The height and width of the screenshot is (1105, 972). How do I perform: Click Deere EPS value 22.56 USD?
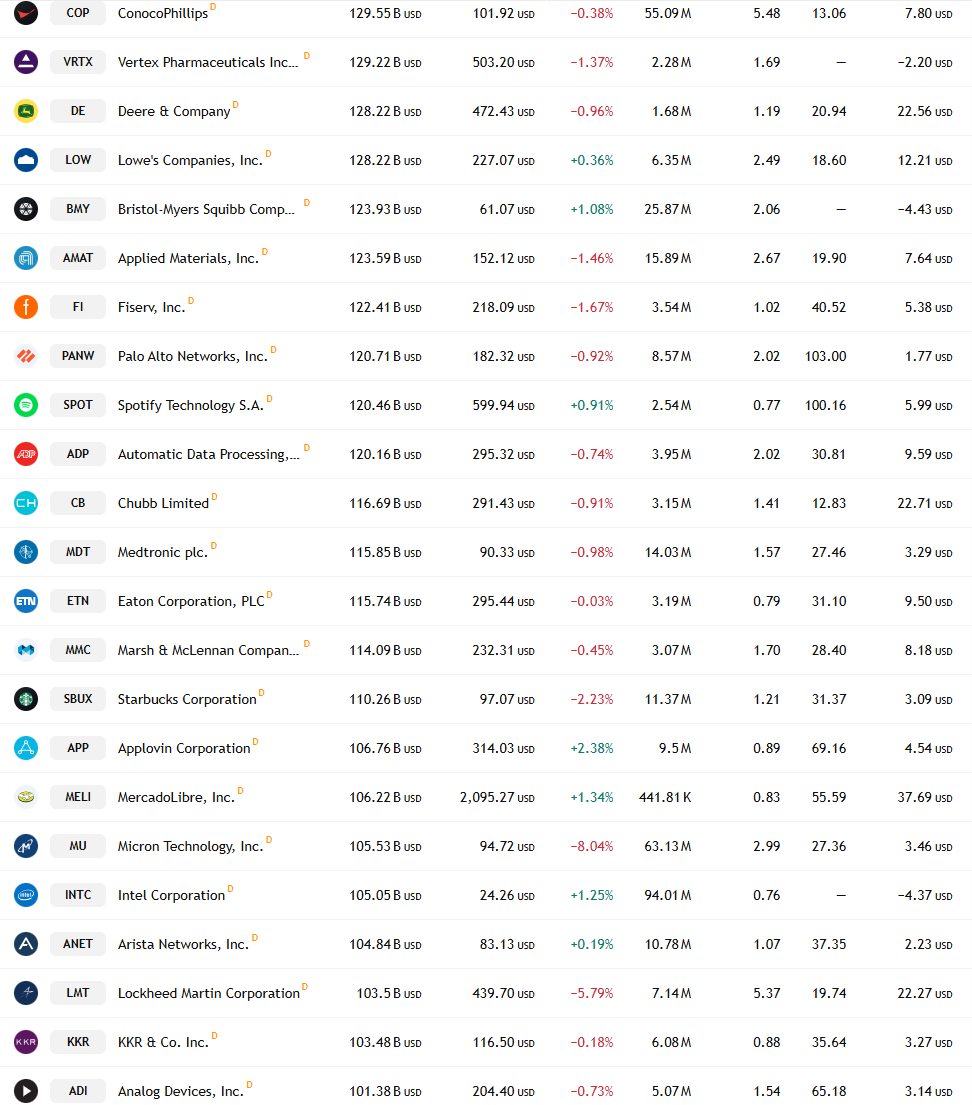tap(925, 111)
